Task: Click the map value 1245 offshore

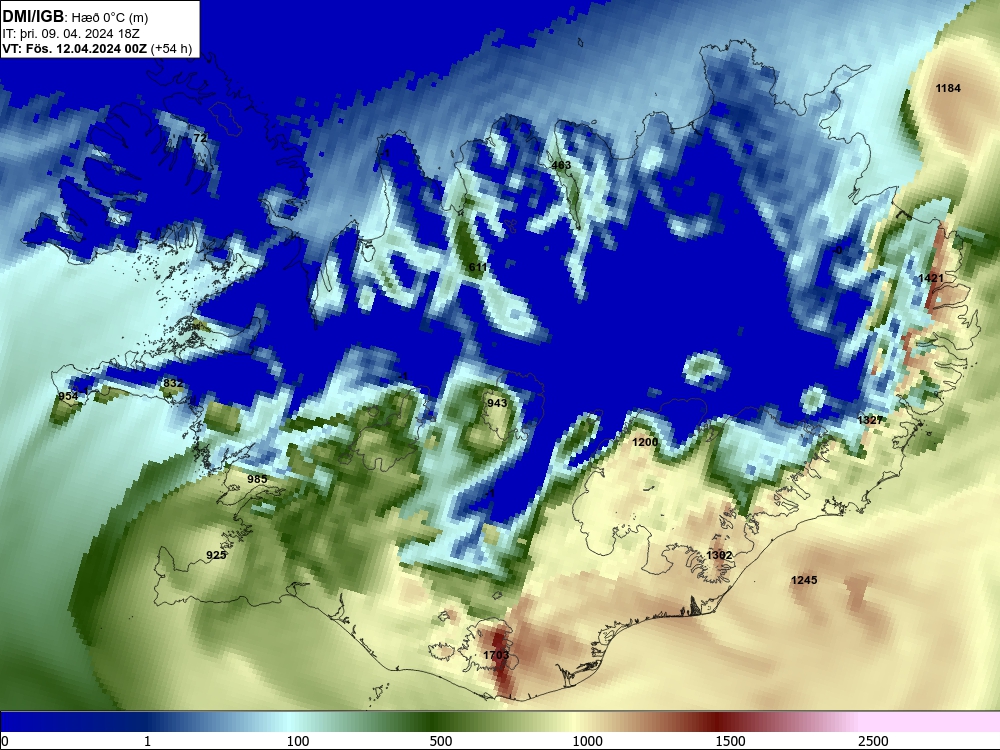Action: point(804,580)
